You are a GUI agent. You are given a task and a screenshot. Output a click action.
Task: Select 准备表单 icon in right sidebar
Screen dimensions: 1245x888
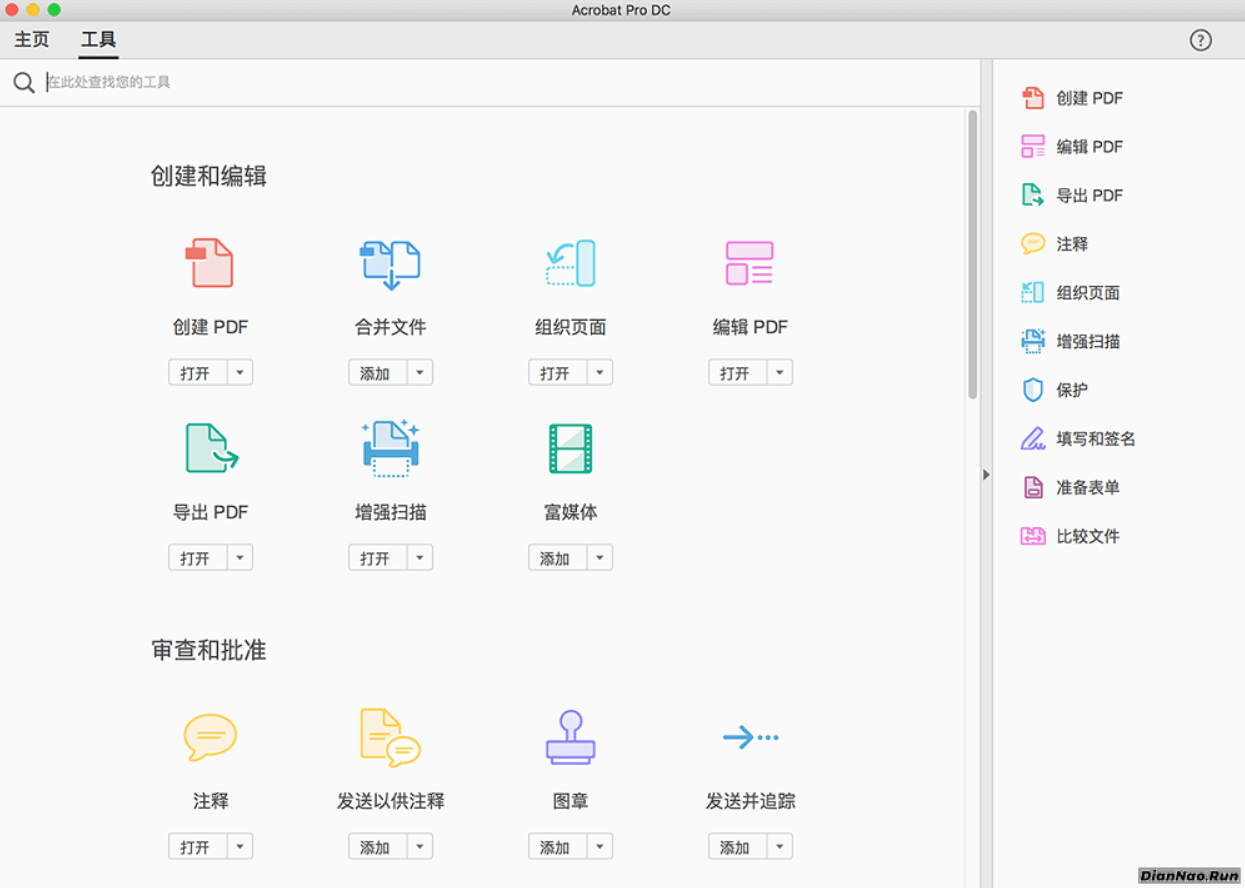1033,487
